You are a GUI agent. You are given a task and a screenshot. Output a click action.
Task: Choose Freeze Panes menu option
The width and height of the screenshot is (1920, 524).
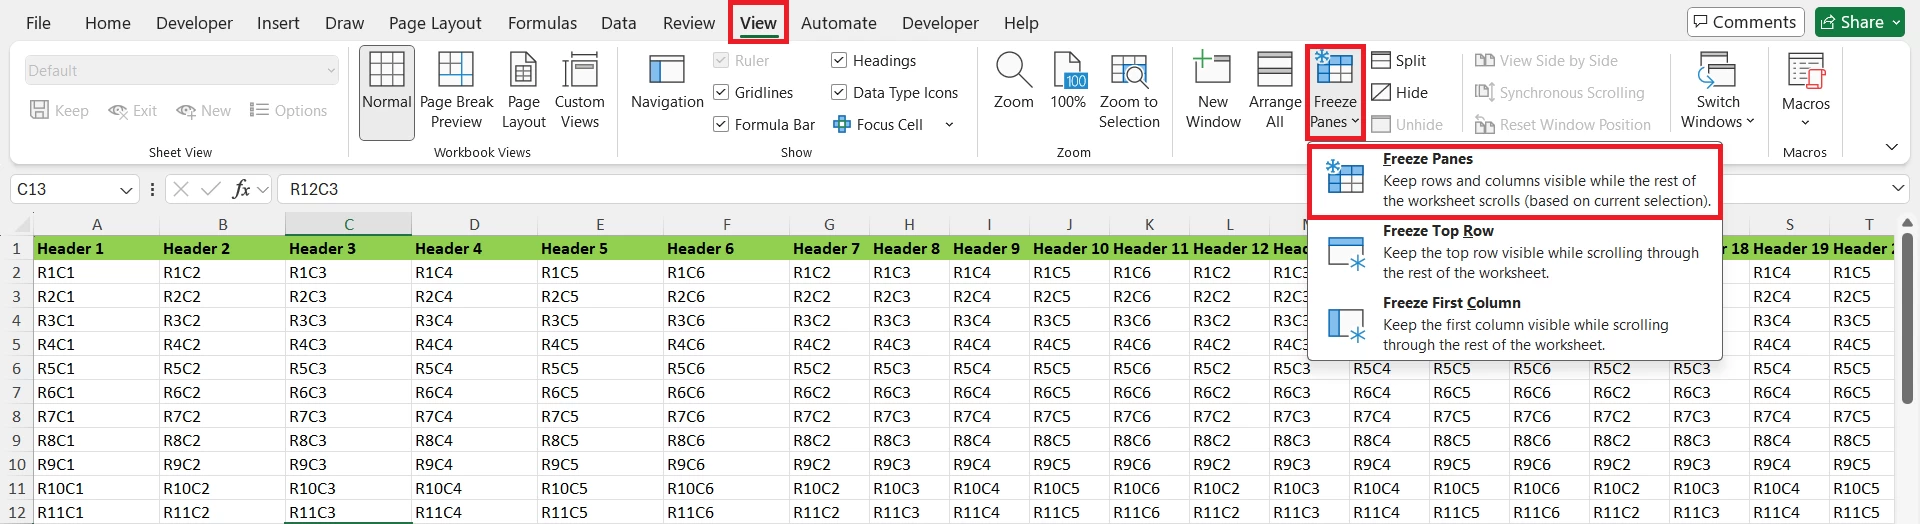(x=1515, y=180)
